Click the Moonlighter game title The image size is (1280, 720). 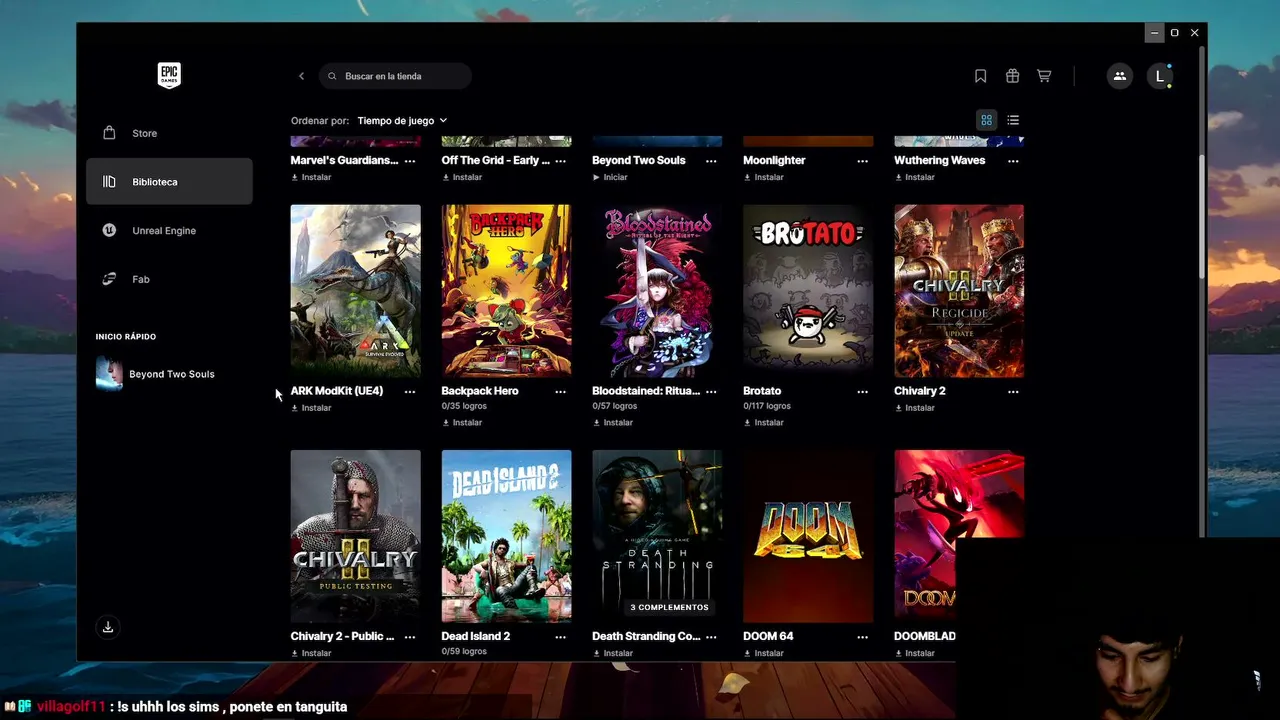click(x=774, y=160)
